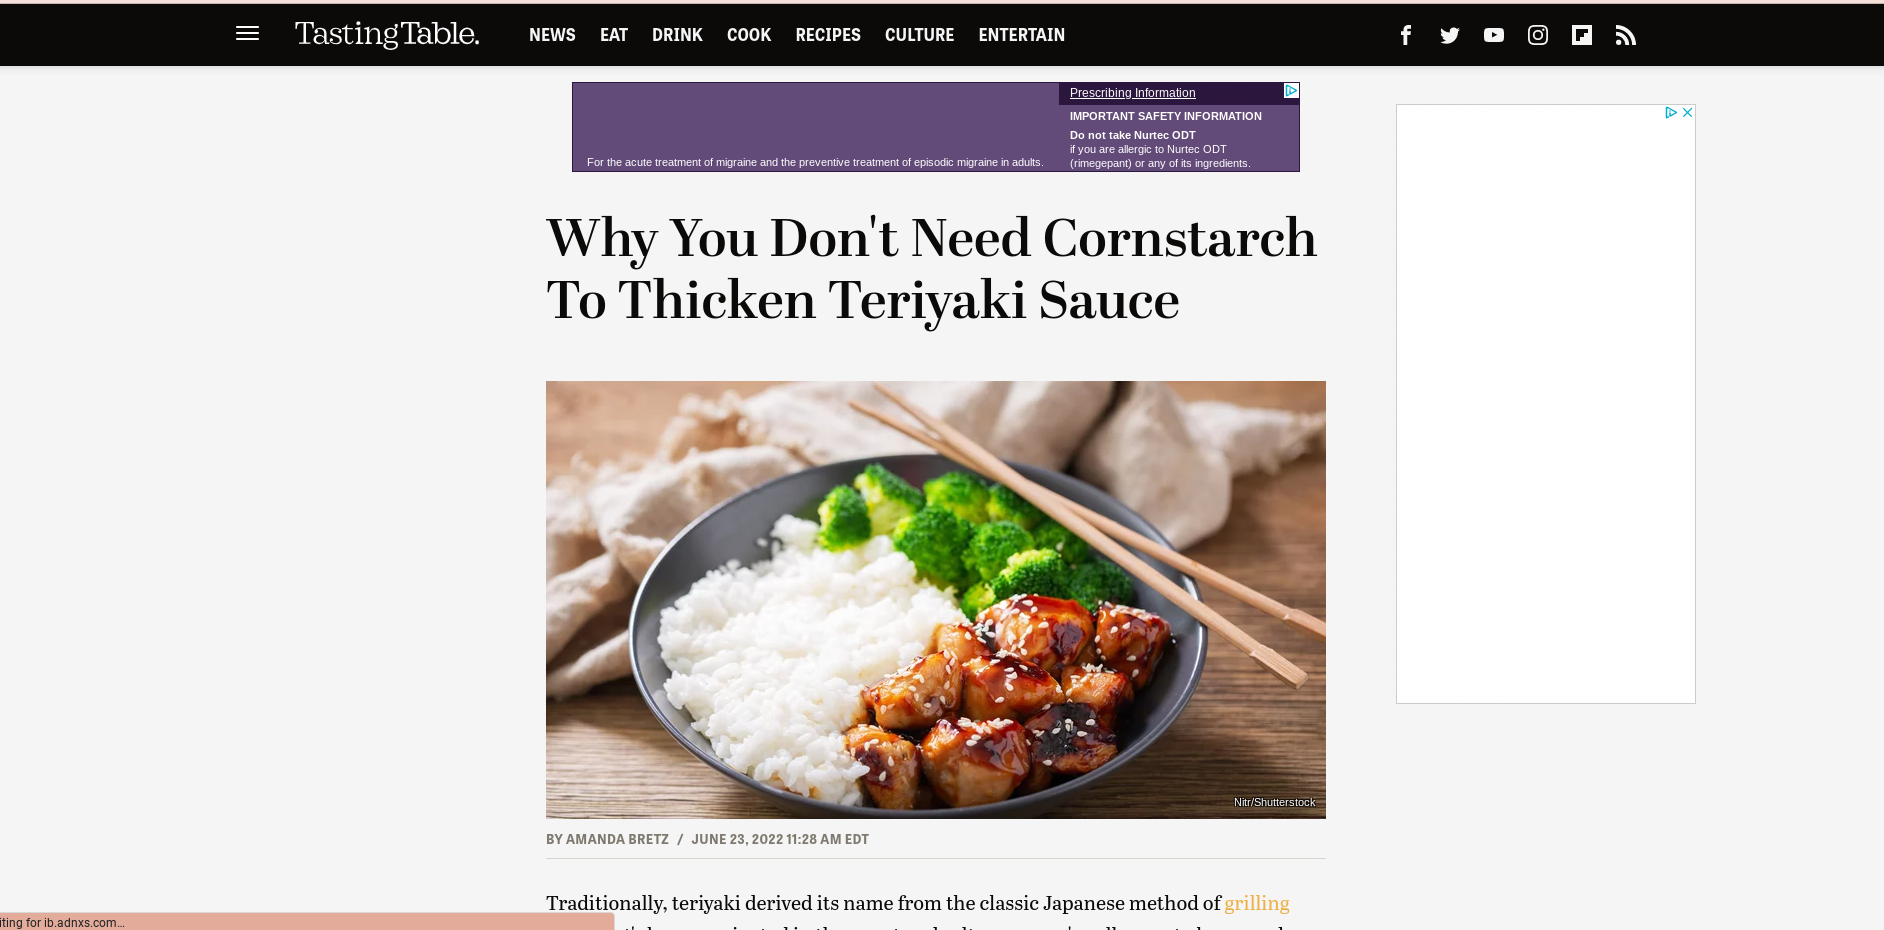This screenshot has height=930, width=1884.
Task: Open the Flipboard icon in header
Action: pyautogui.click(x=1581, y=35)
